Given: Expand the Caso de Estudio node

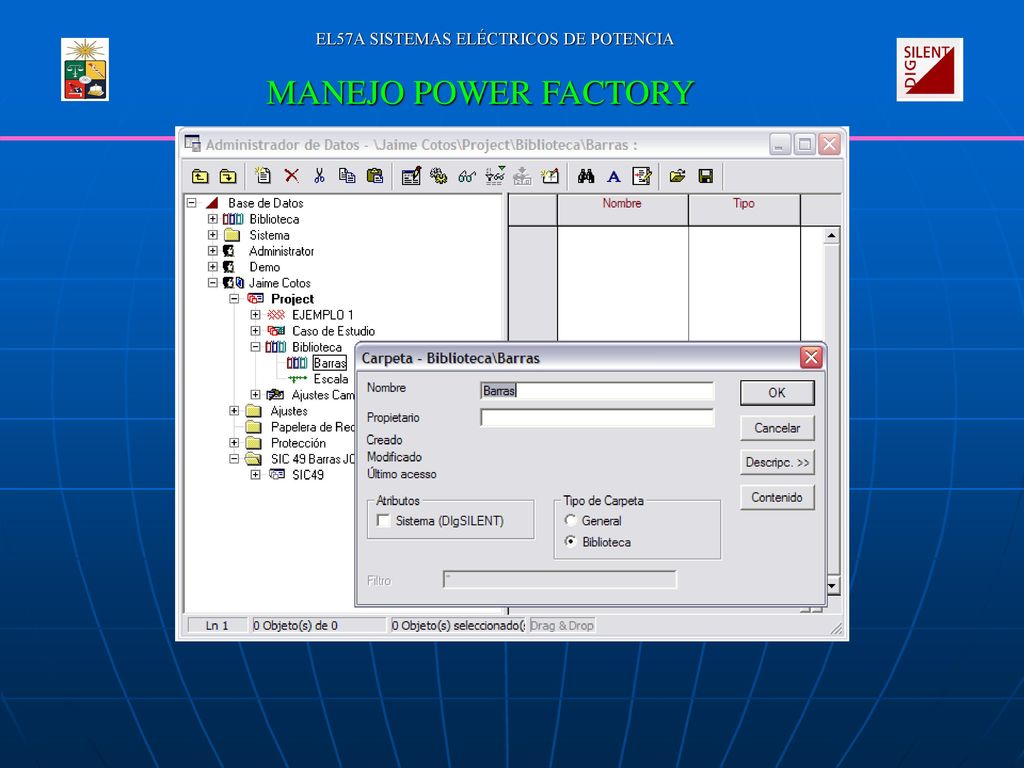Looking at the screenshot, I should pyautogui.click(x=255, y=331).
